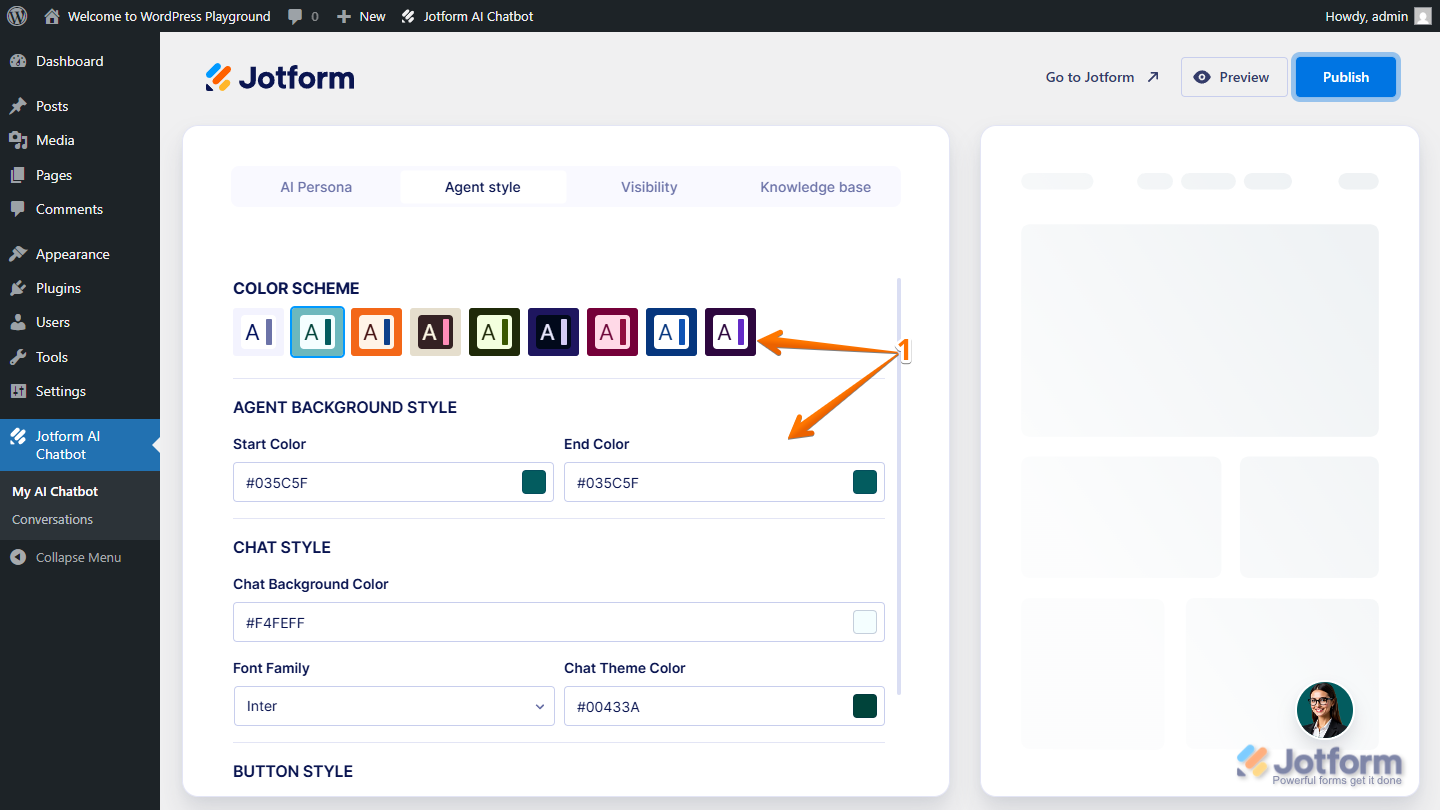Open the Font Family dropdown
Viewport: 1440px width, 810px height.
tap(394, 706)
